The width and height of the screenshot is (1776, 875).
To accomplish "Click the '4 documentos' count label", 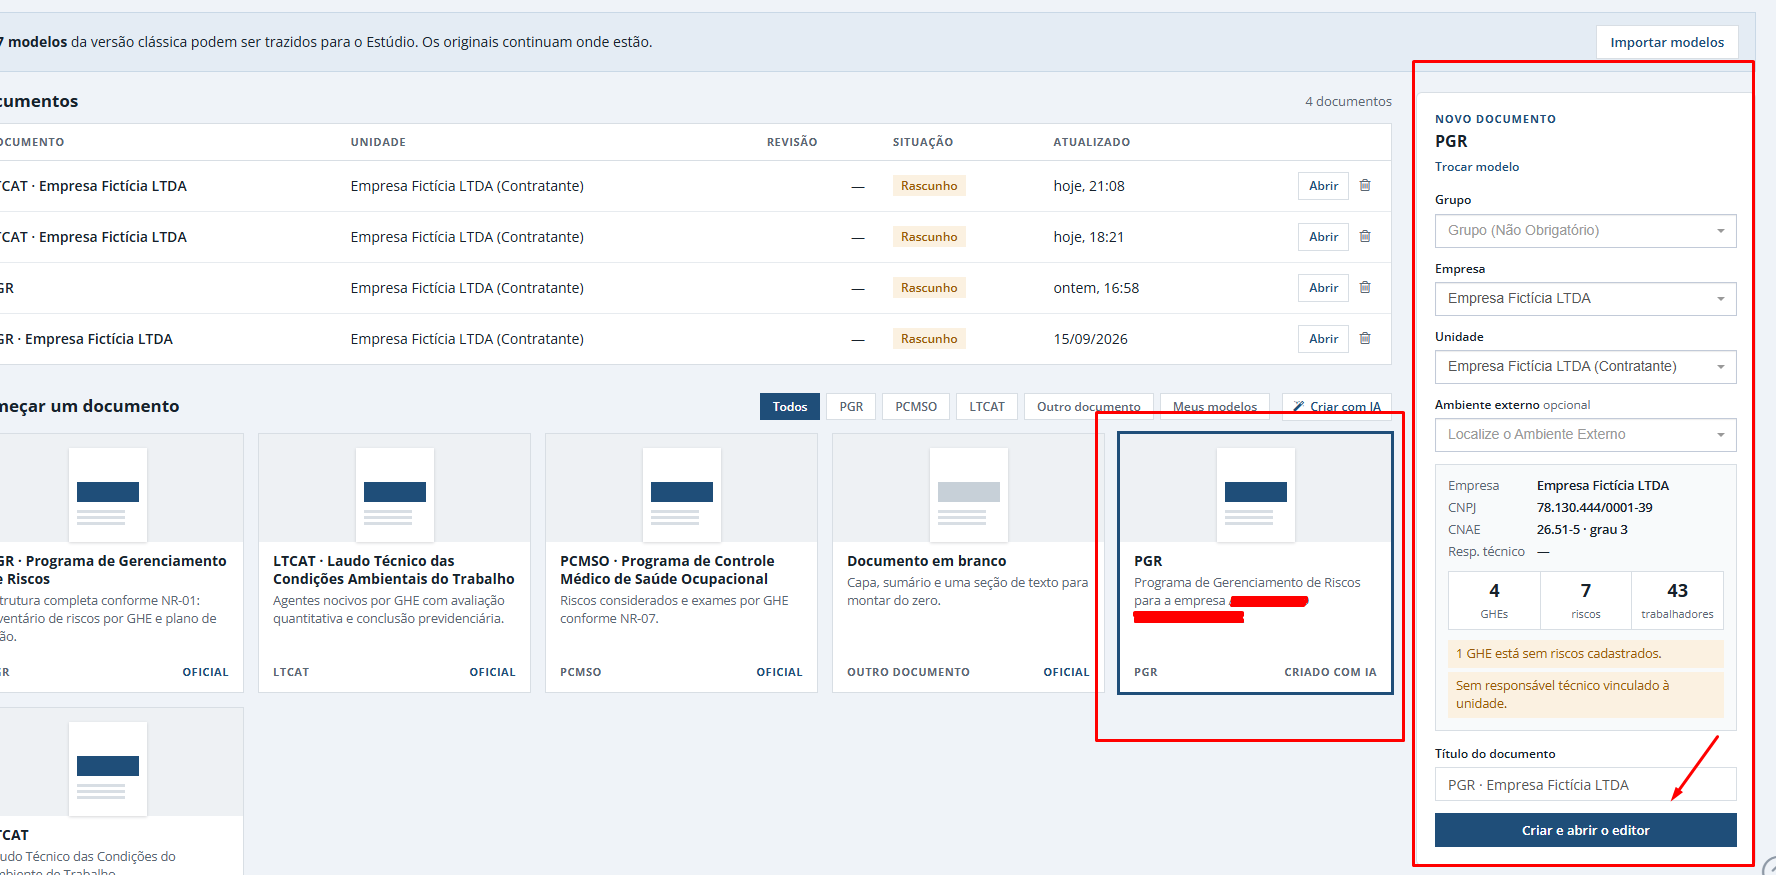I will [1348, 101].
